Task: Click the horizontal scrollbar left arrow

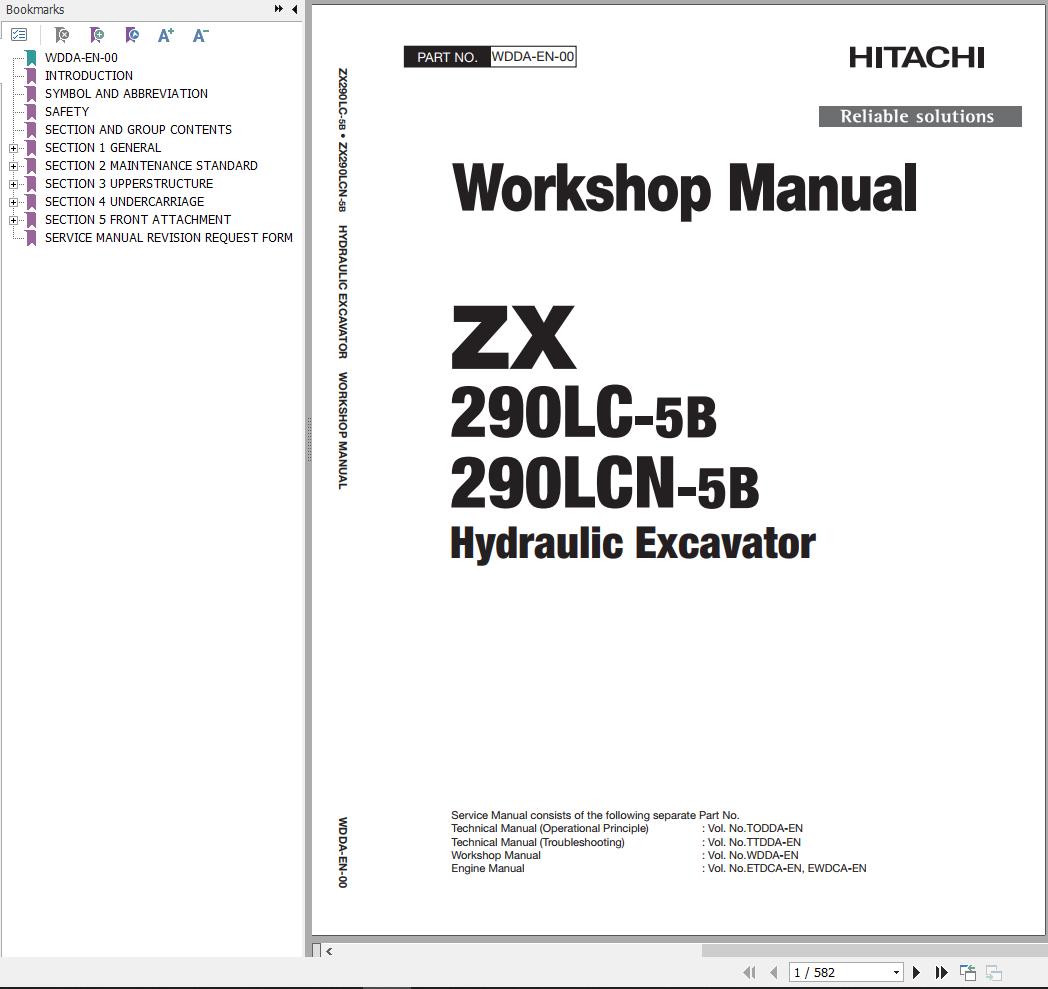Action: tap(329, 950)
